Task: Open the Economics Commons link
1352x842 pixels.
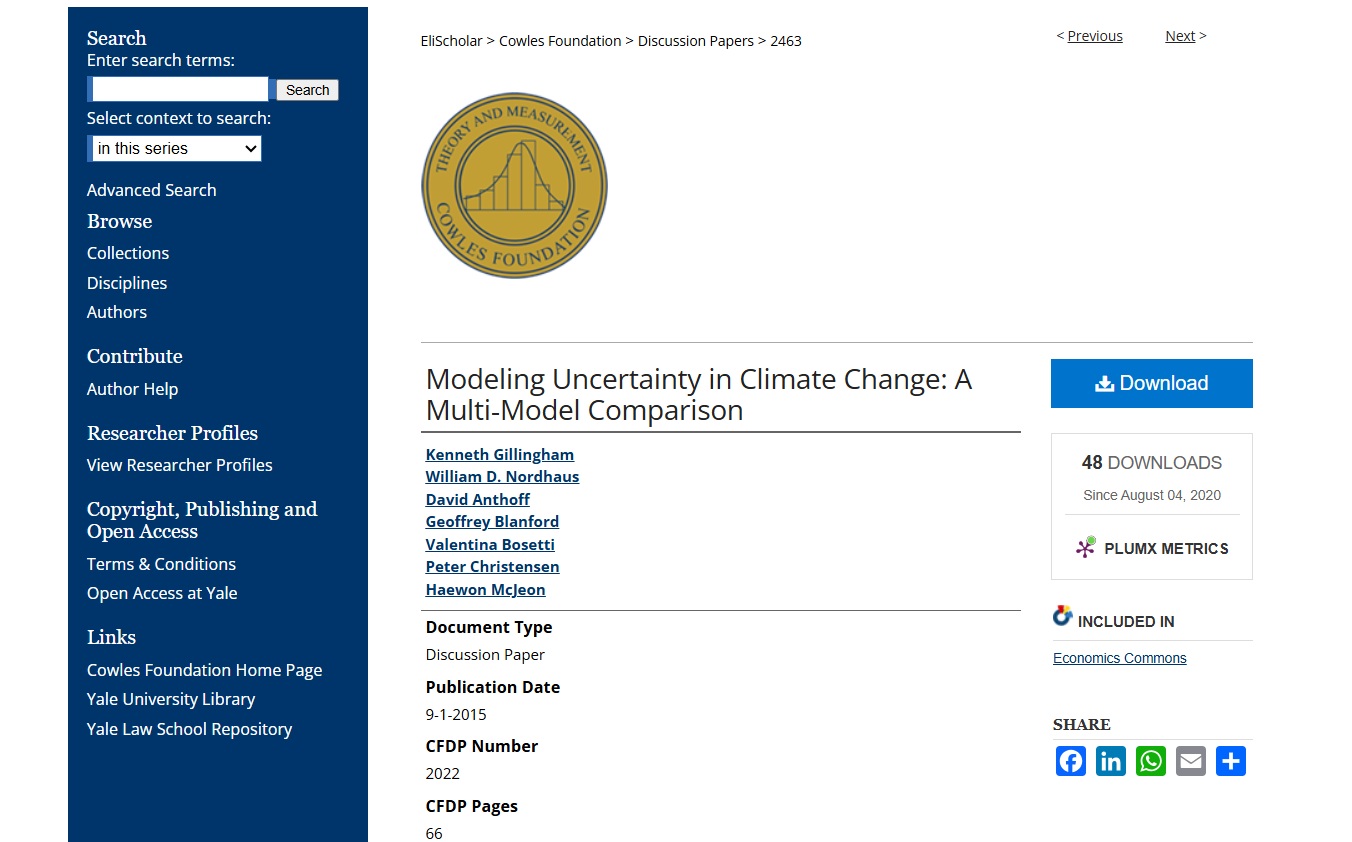Action: click(1119, 658)
